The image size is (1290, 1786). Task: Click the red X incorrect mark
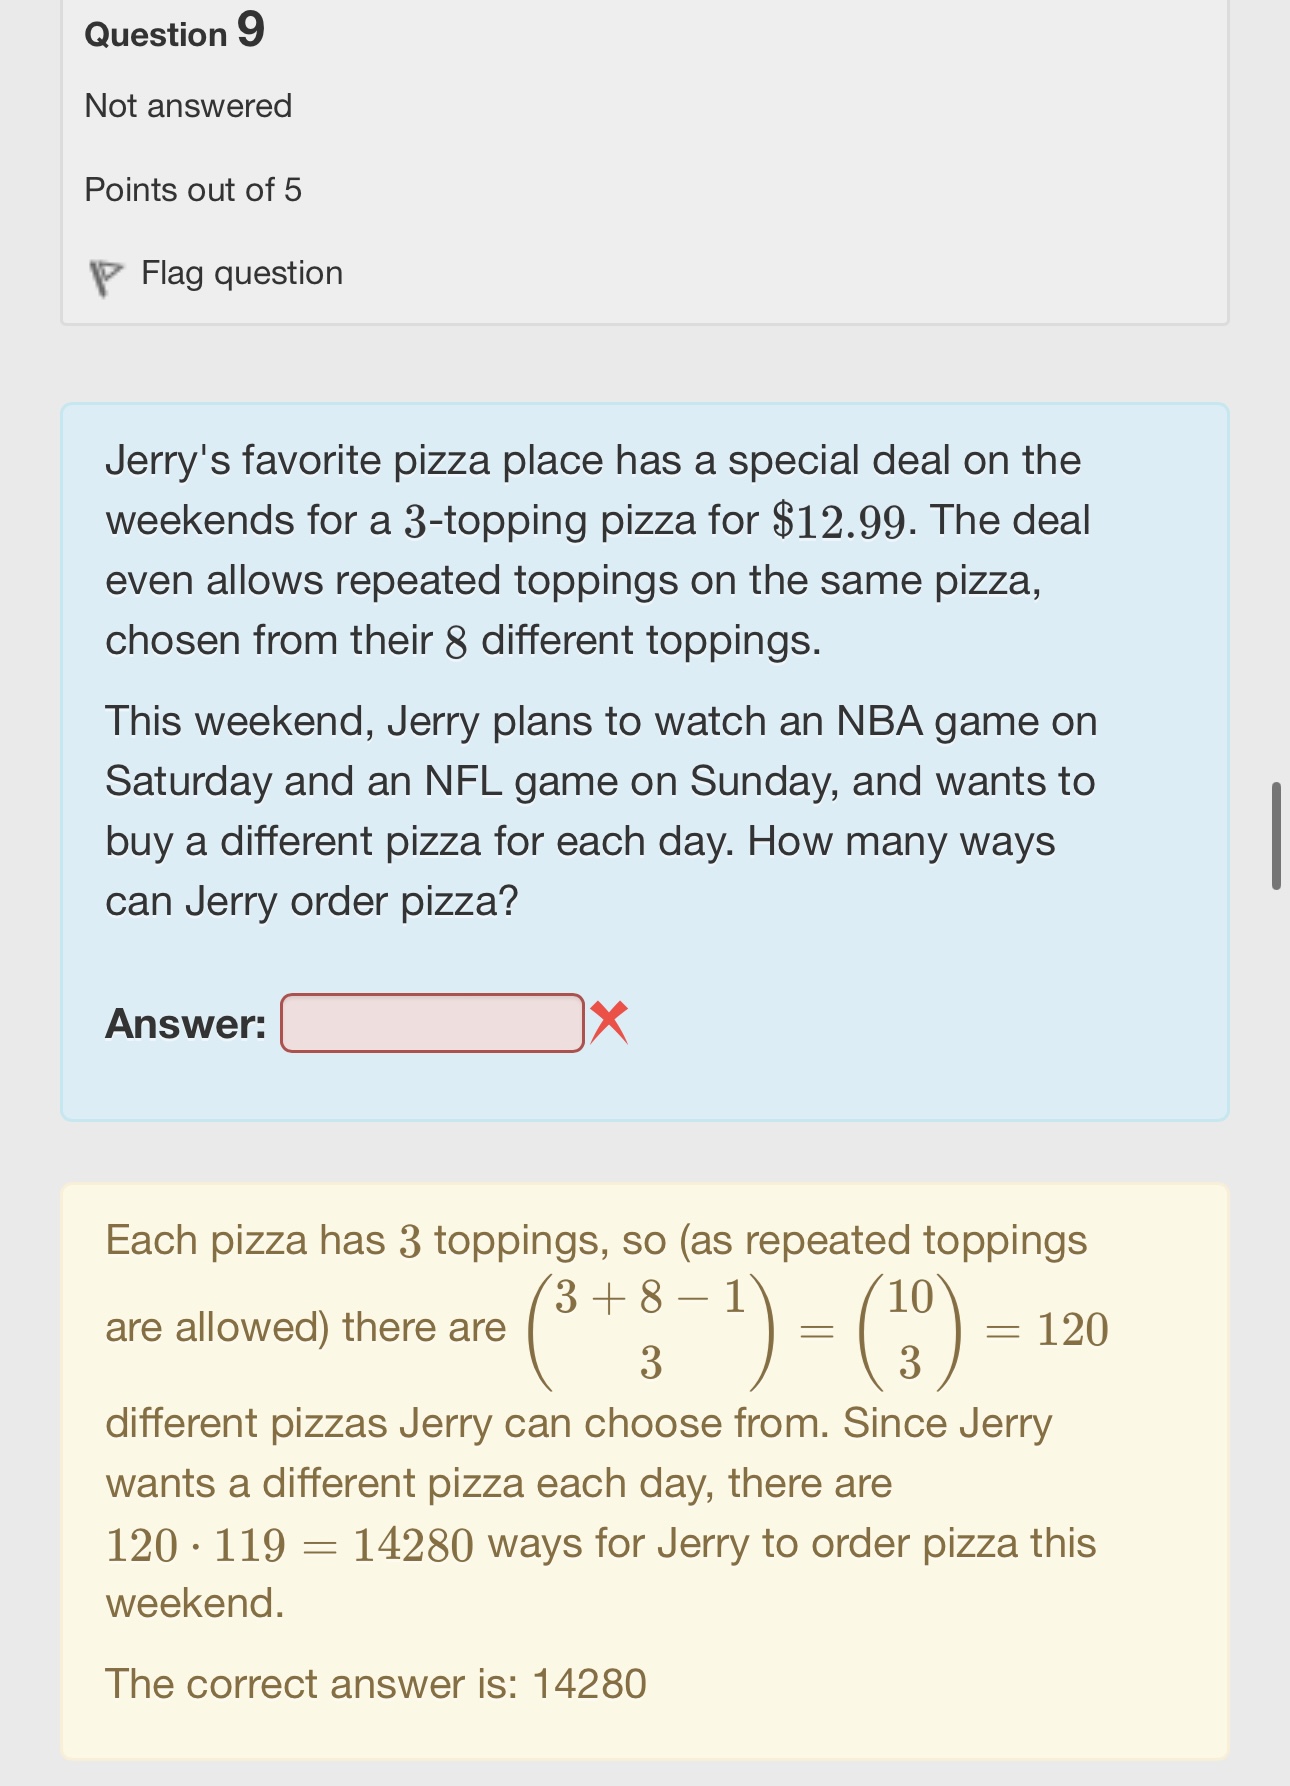point(609,1023)
